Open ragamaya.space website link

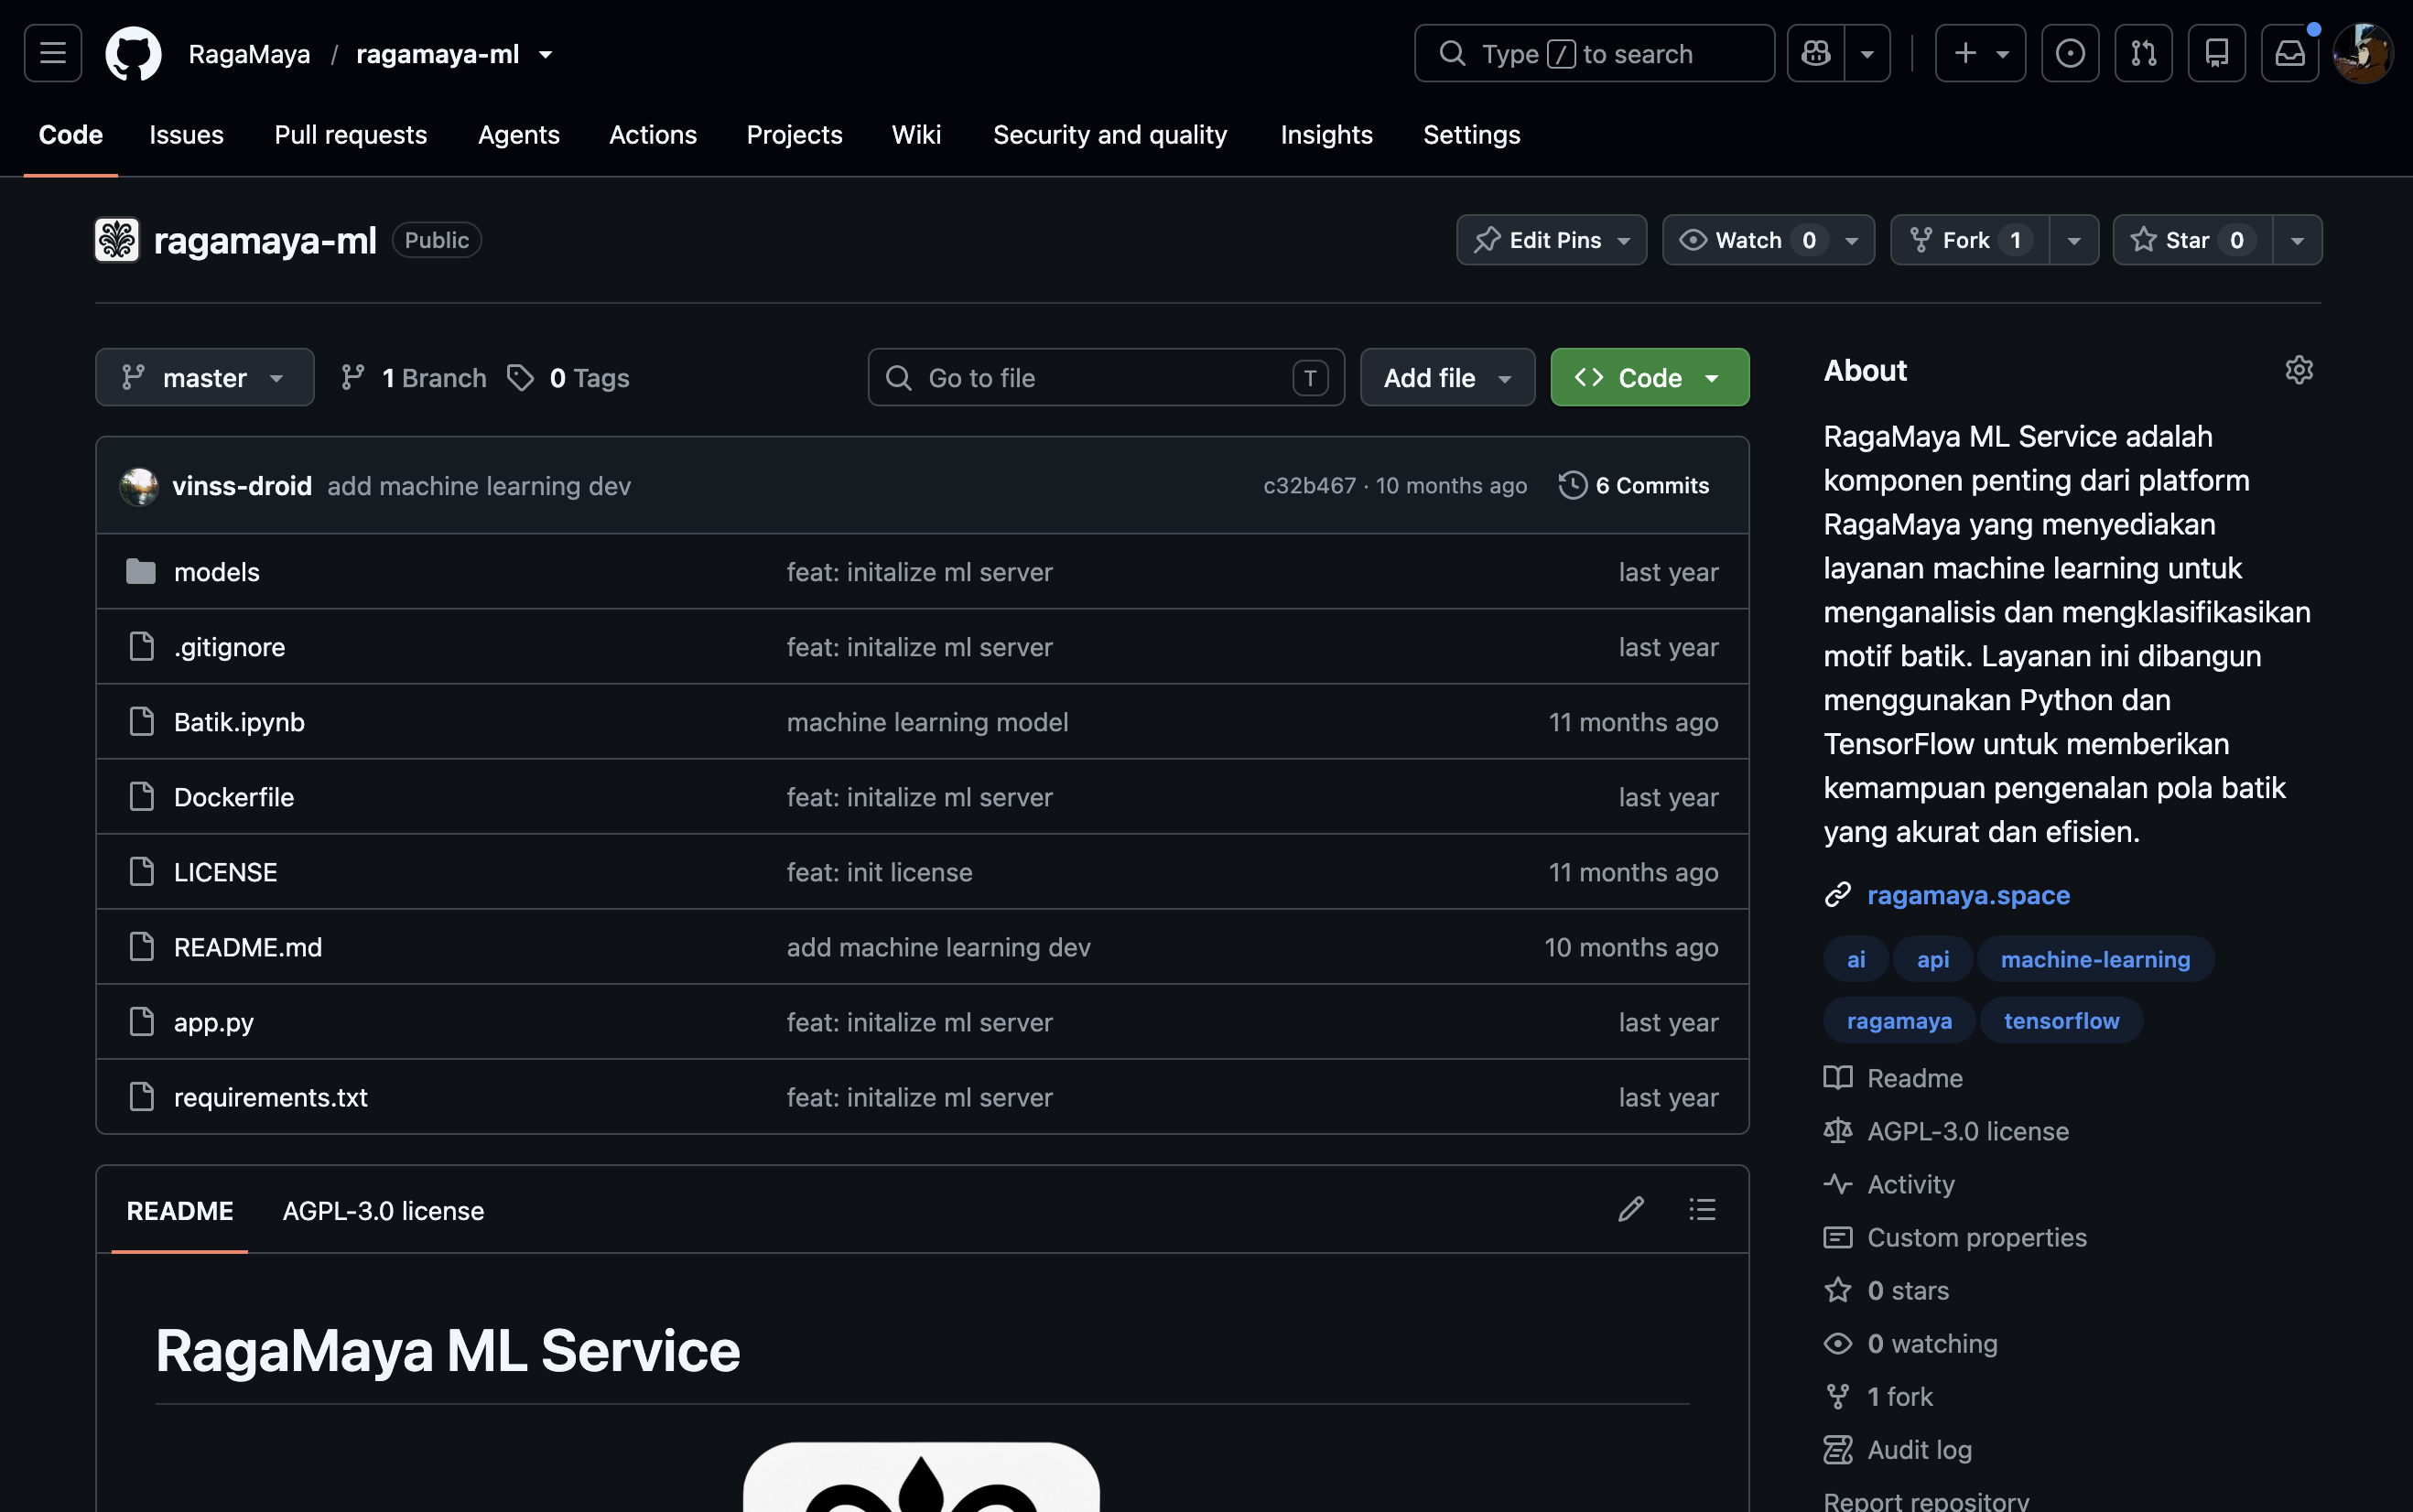click(x=1968, y=895)
